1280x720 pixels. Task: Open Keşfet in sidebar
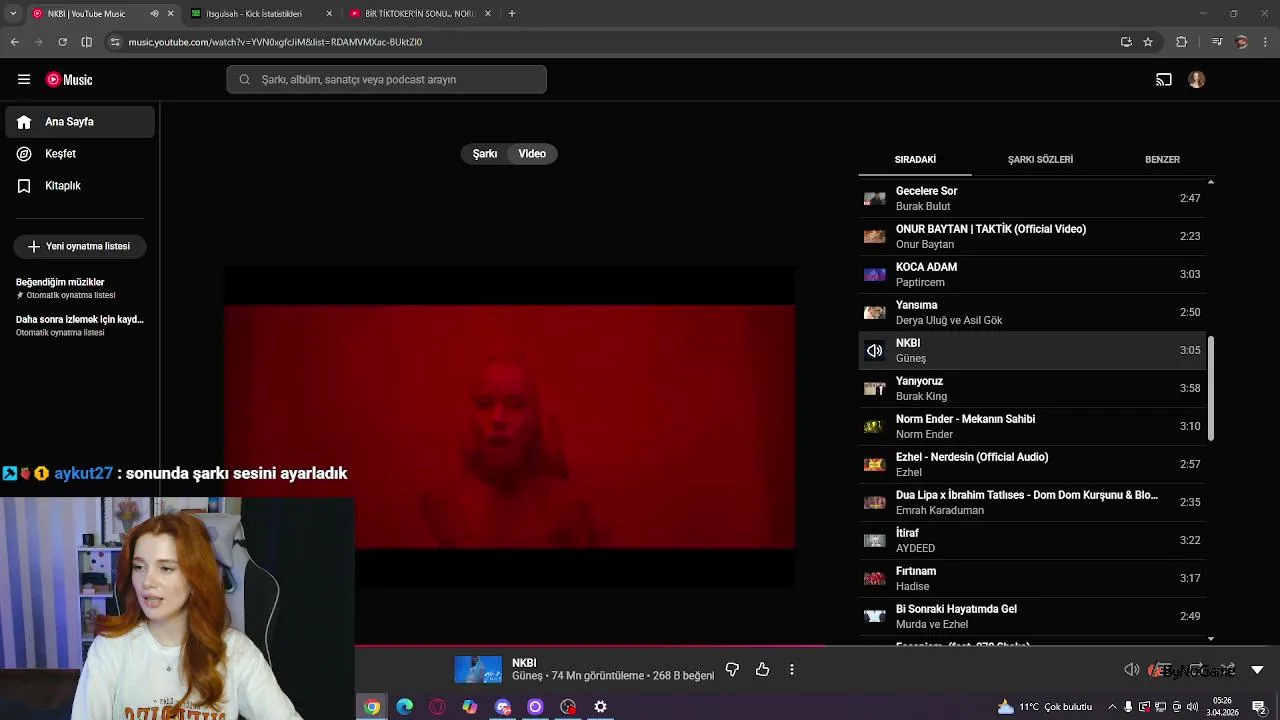point(80,154)
